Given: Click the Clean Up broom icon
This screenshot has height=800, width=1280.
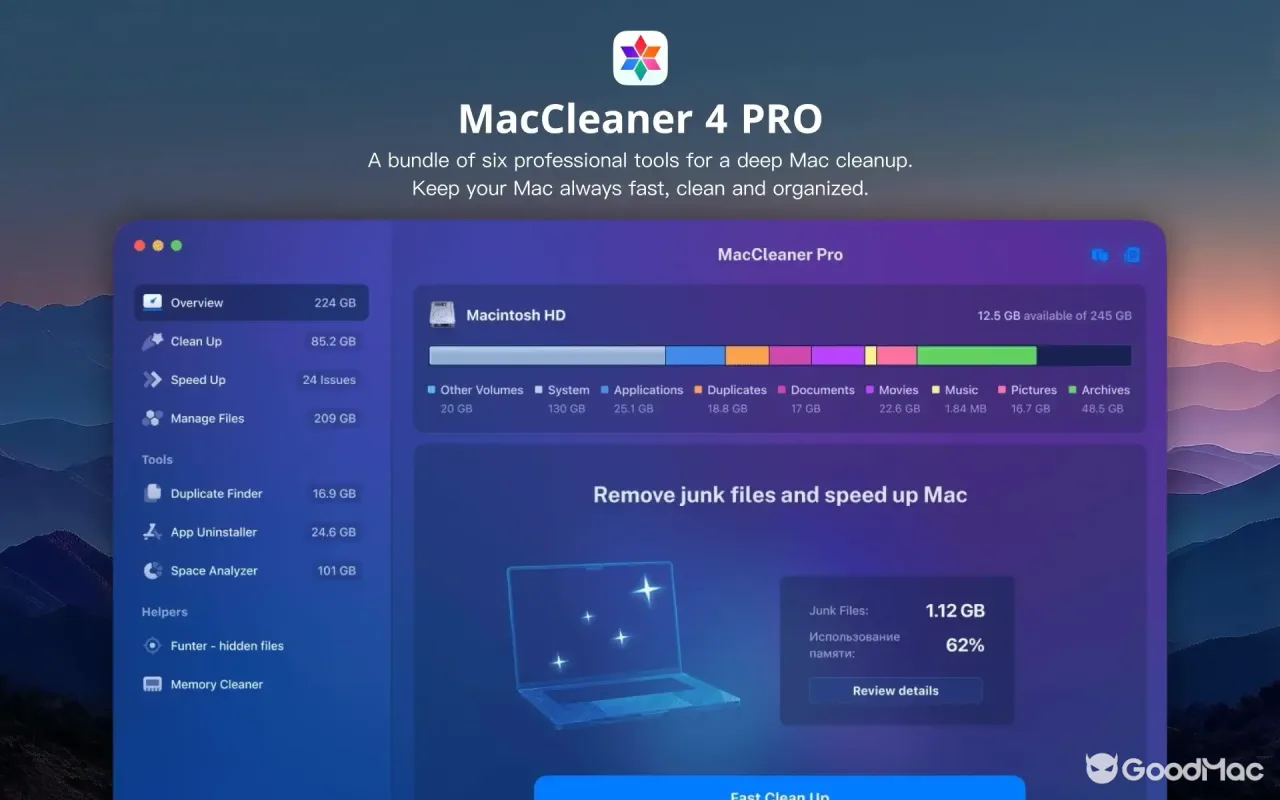Looking at the screenshot, I should 152,341.
